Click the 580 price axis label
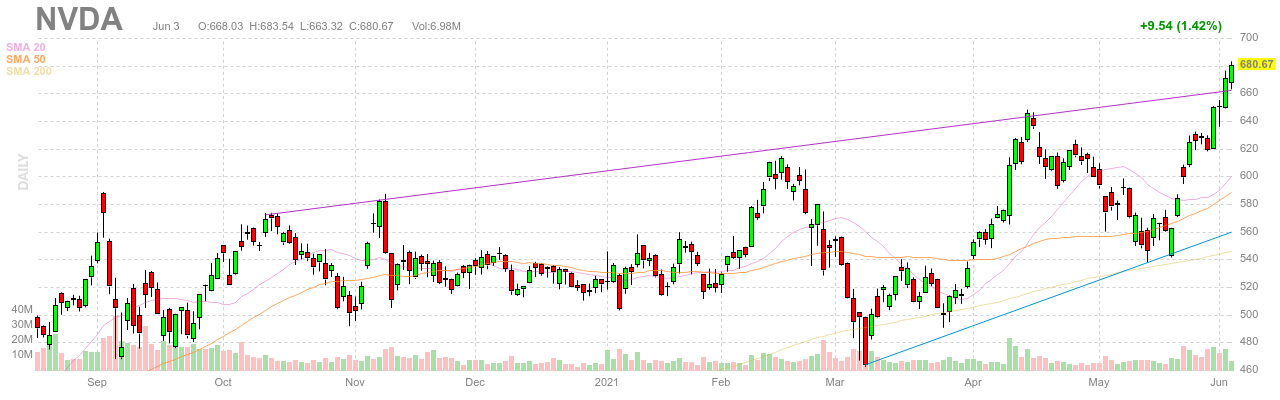The width and height of the screenshot is (1280, 400). (1248, 204)
